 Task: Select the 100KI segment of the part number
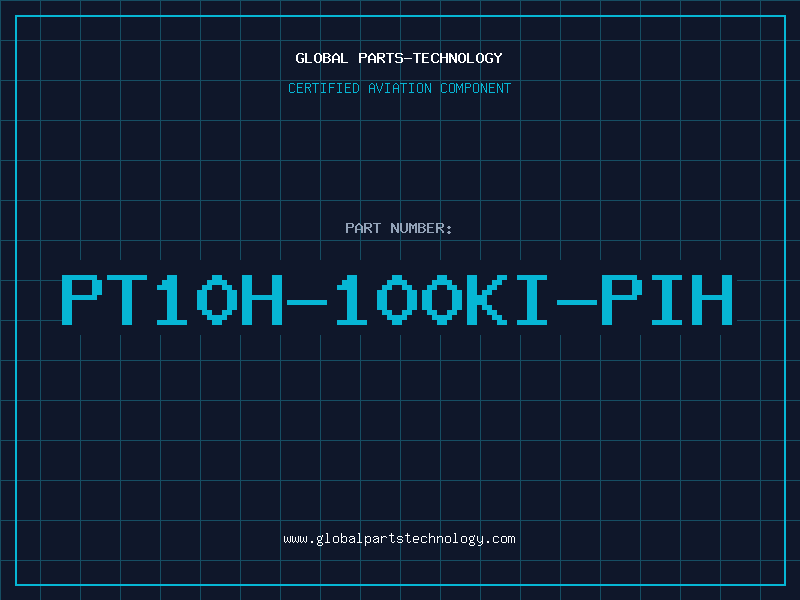tap(442, 299)
